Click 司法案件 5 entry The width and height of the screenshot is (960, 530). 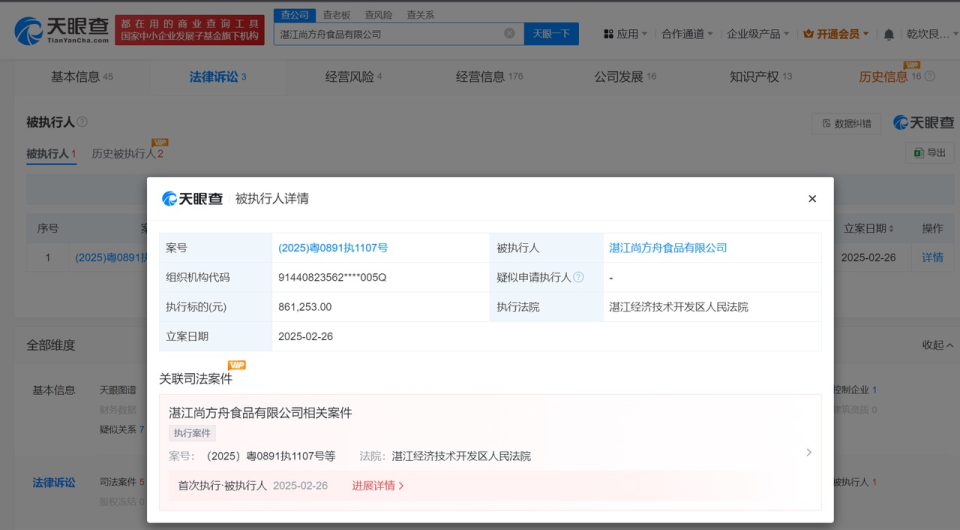[121, 482]
